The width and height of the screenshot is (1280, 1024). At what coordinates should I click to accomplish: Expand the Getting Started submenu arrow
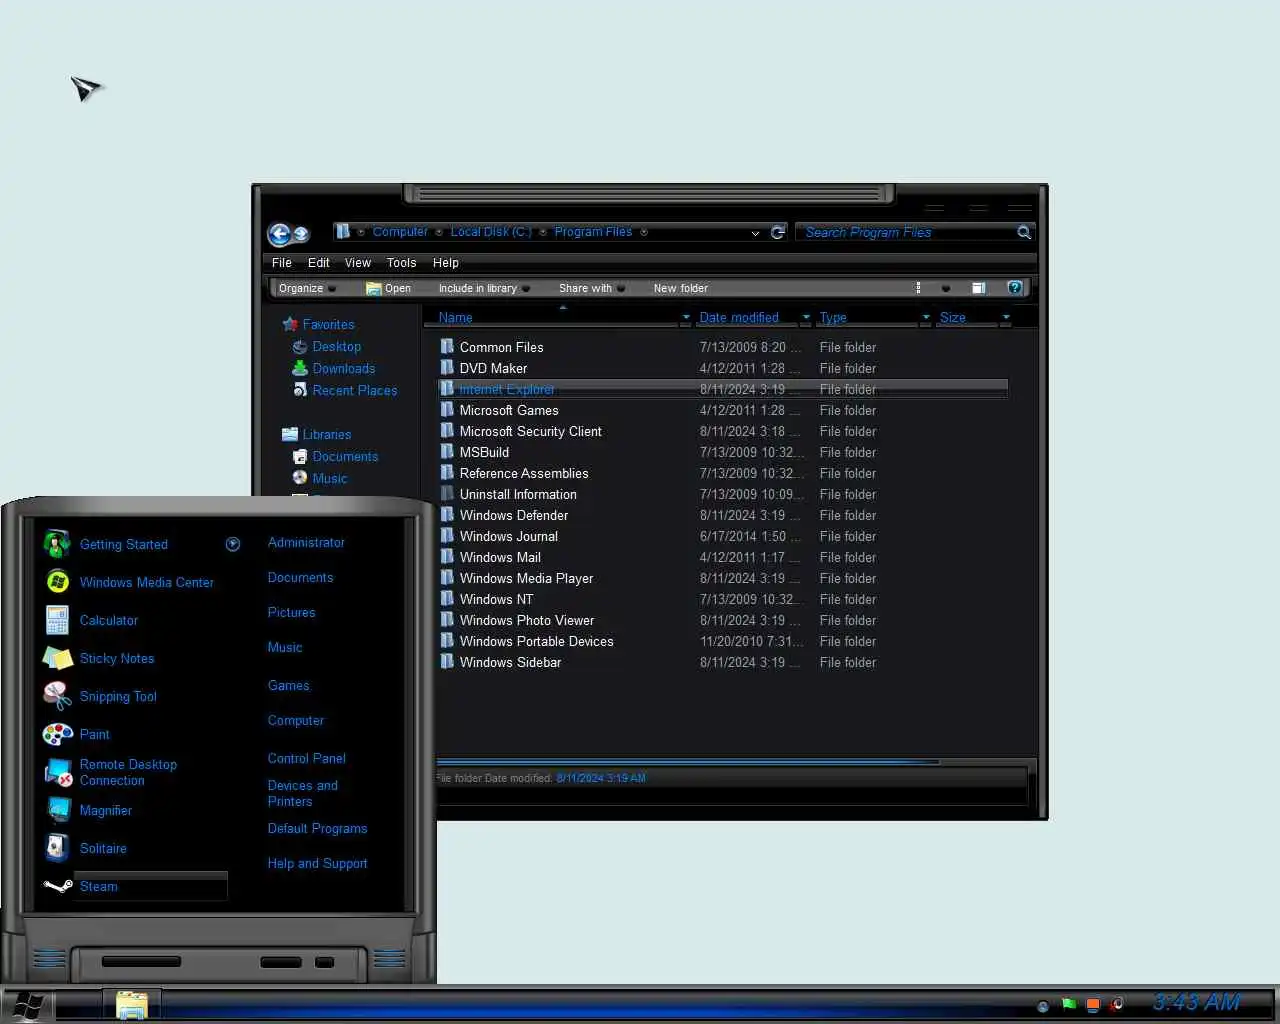pos(233,544)
